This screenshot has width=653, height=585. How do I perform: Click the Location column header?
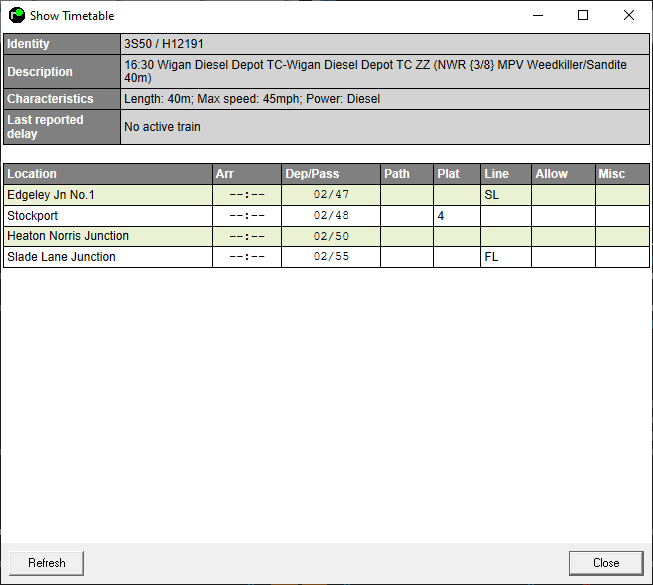tap(108, 174)
